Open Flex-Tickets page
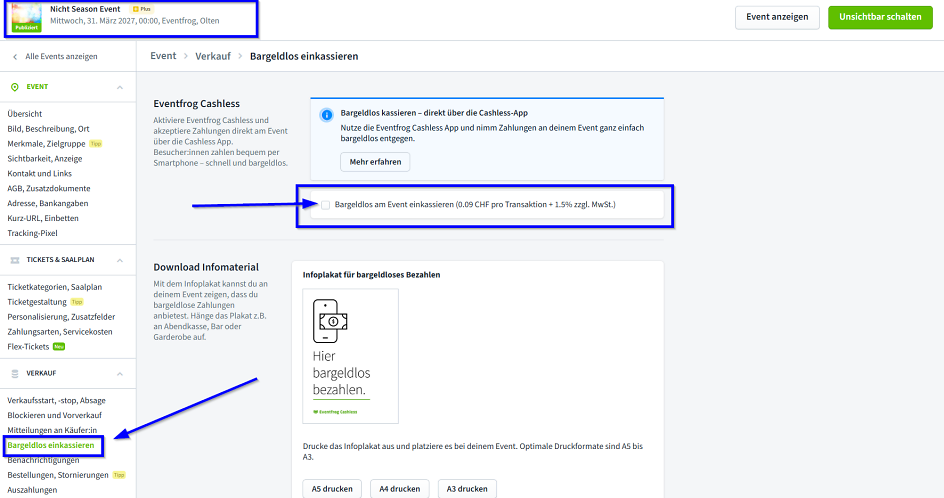 [28, 347]
